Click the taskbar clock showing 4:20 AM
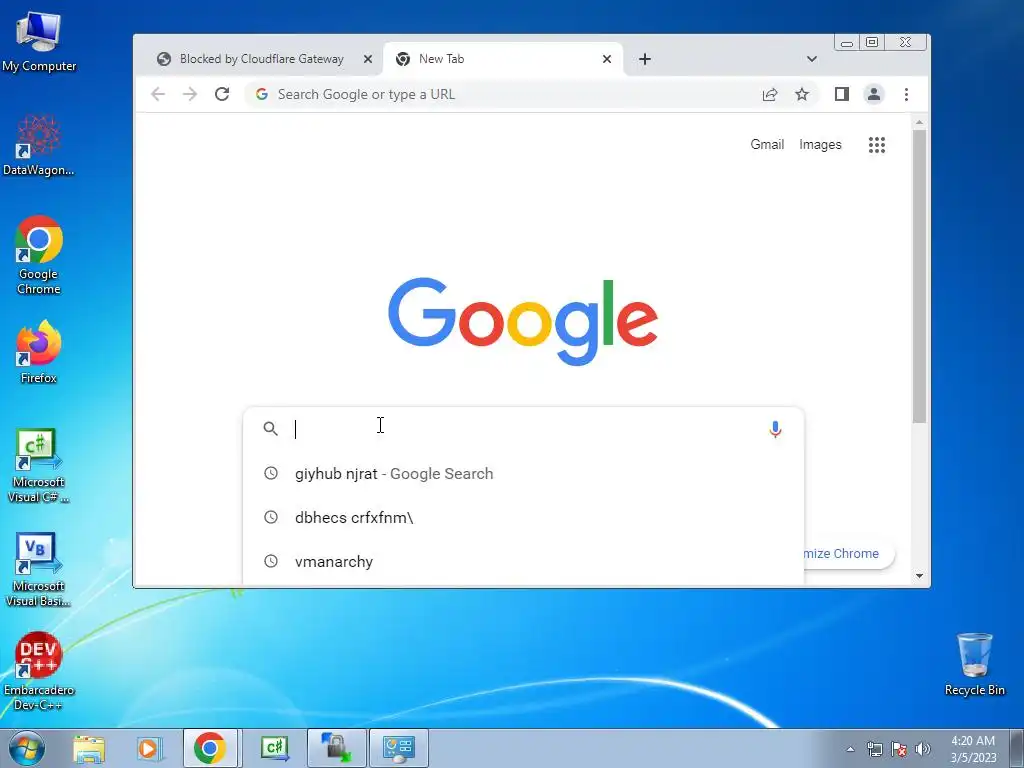The height and width of the screenshot is (768, 1024). [973, 748]
